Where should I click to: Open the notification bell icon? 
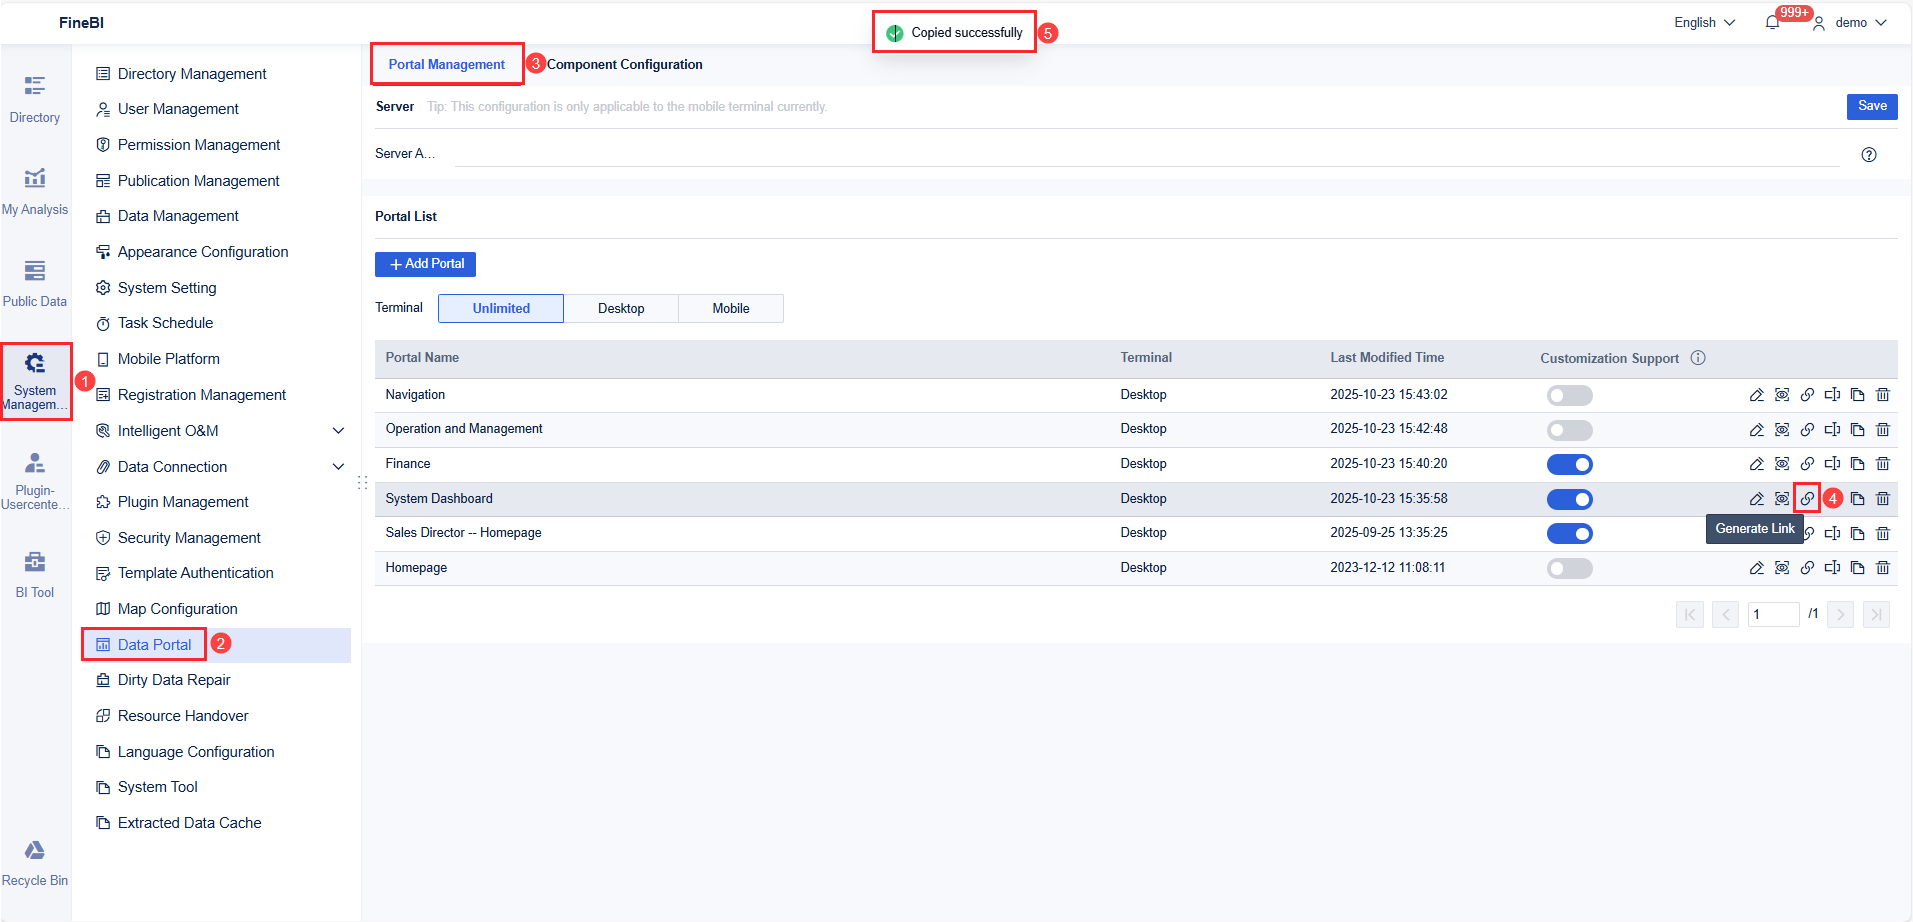coord(1772,22)
